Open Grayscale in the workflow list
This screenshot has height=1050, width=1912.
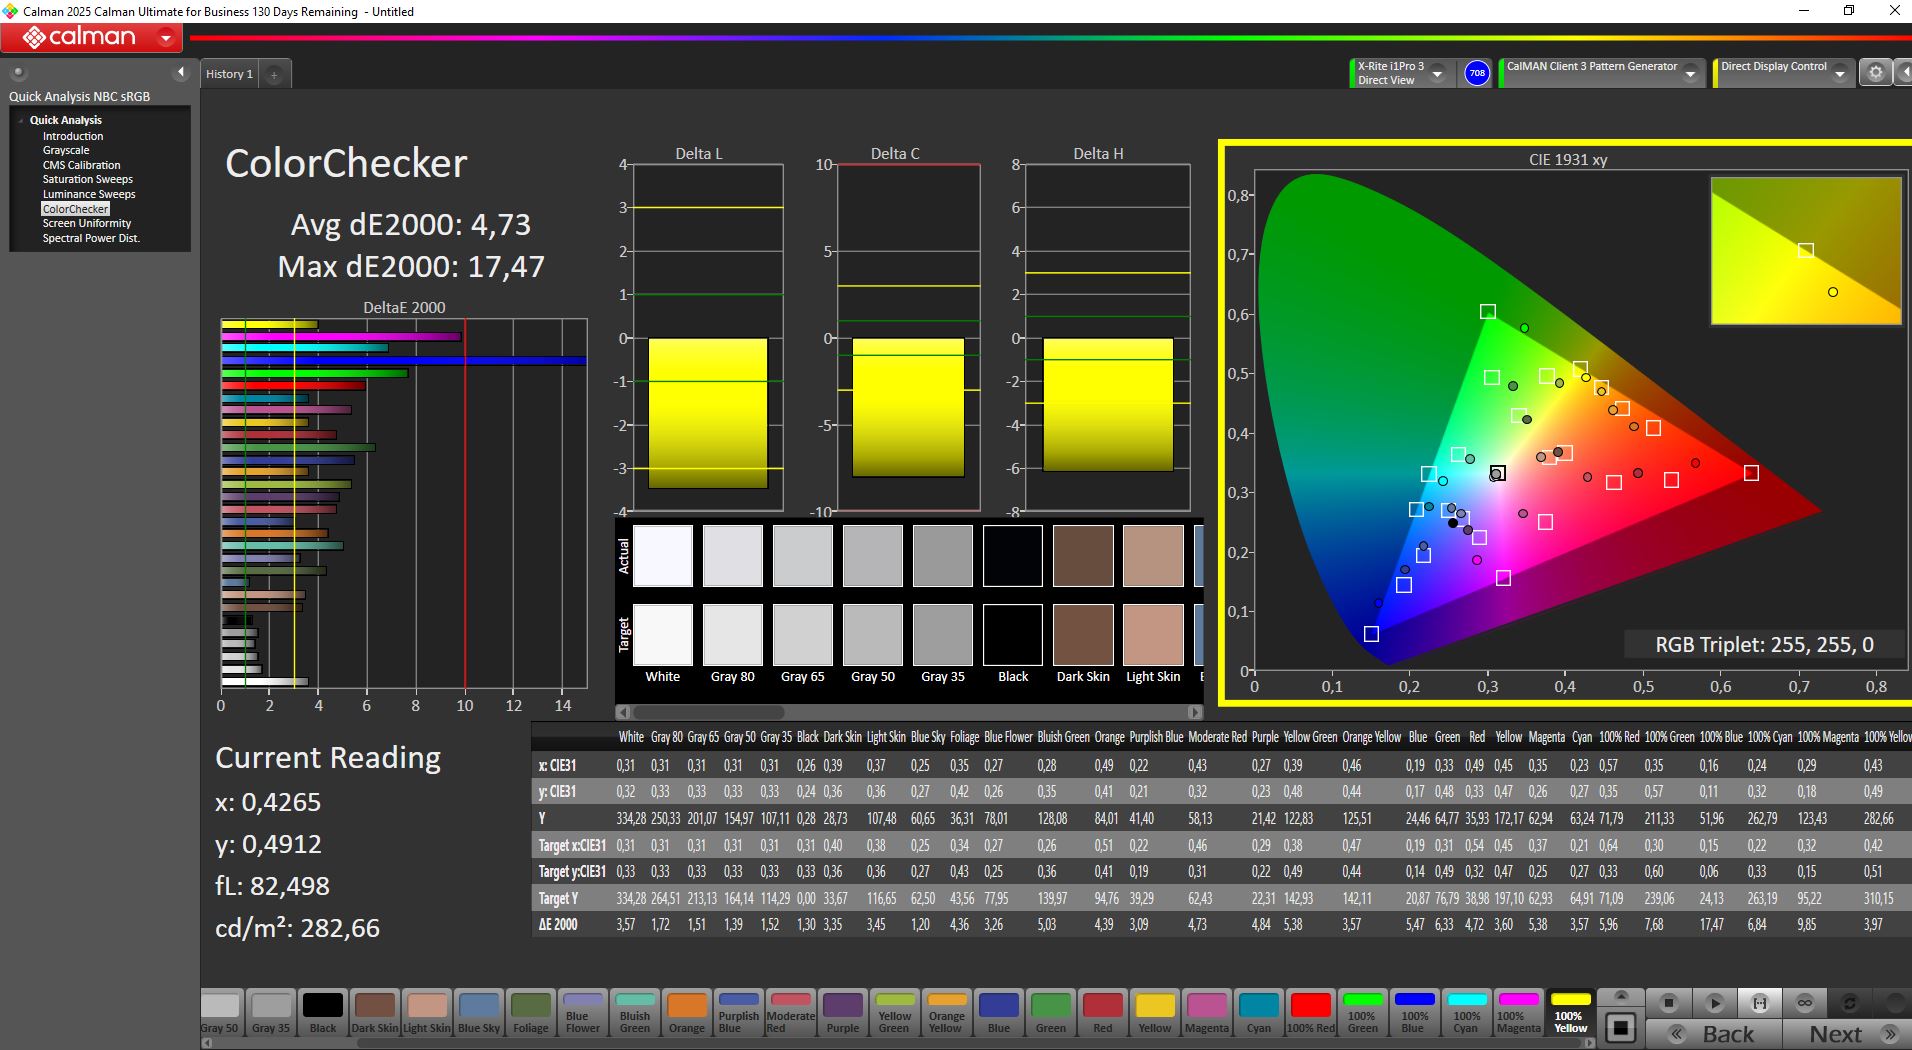pos(66,150)
